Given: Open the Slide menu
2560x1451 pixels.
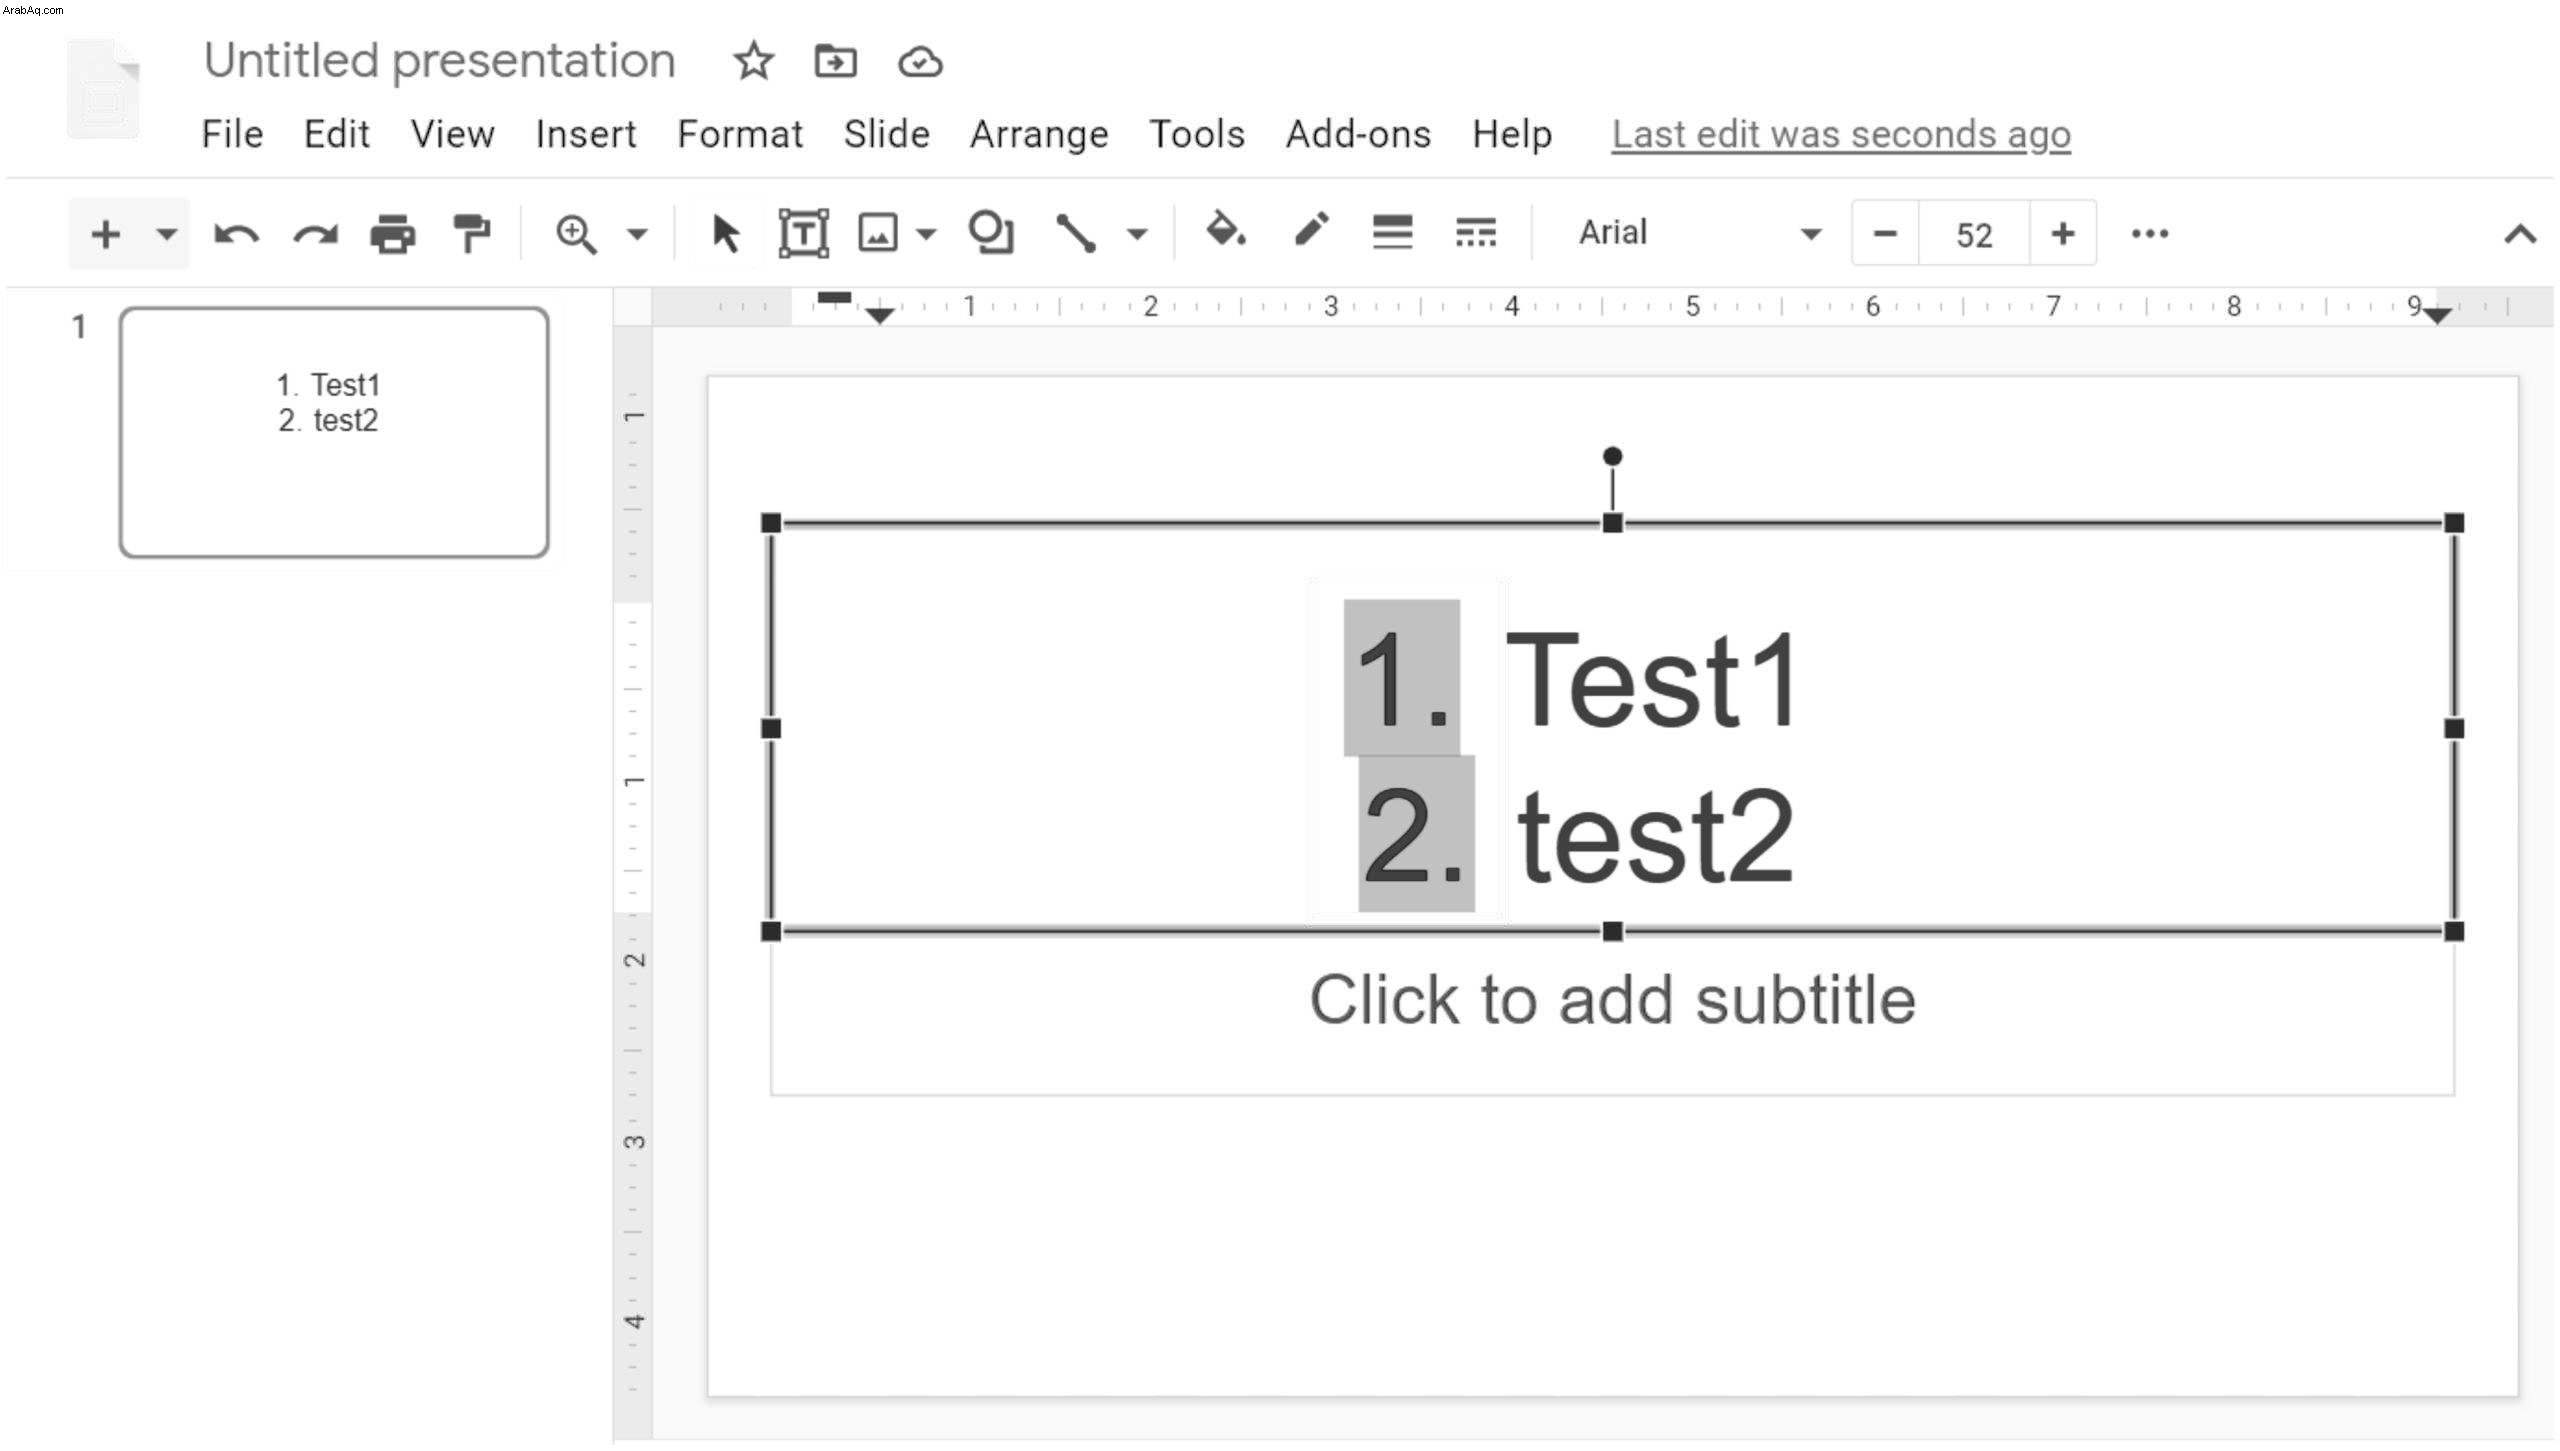Looking at the screenshot, I should (x=887, y=134).
